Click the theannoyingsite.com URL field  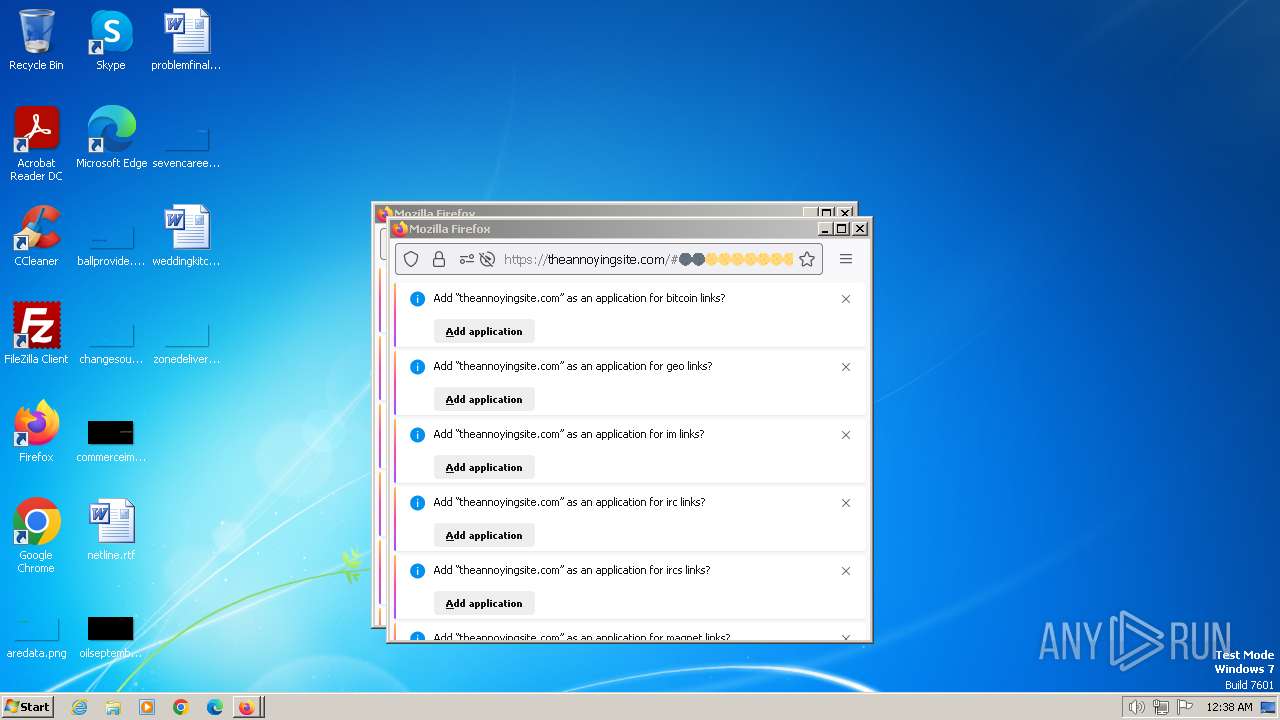(x=648, y=259)
